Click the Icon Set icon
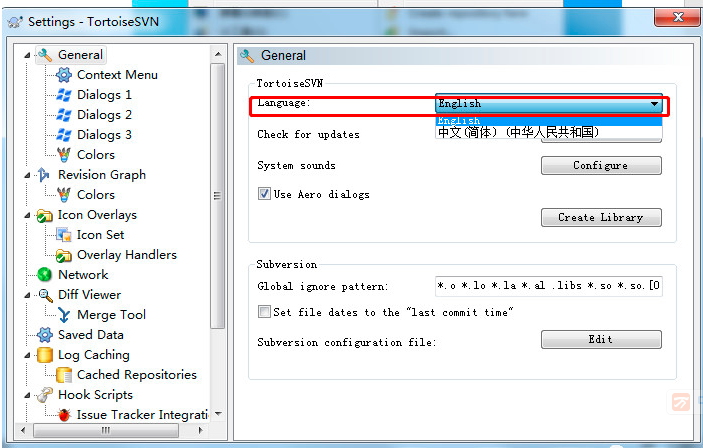Viewport: 703px width, 448px height. pyautogui.click(x=64, y=235)
